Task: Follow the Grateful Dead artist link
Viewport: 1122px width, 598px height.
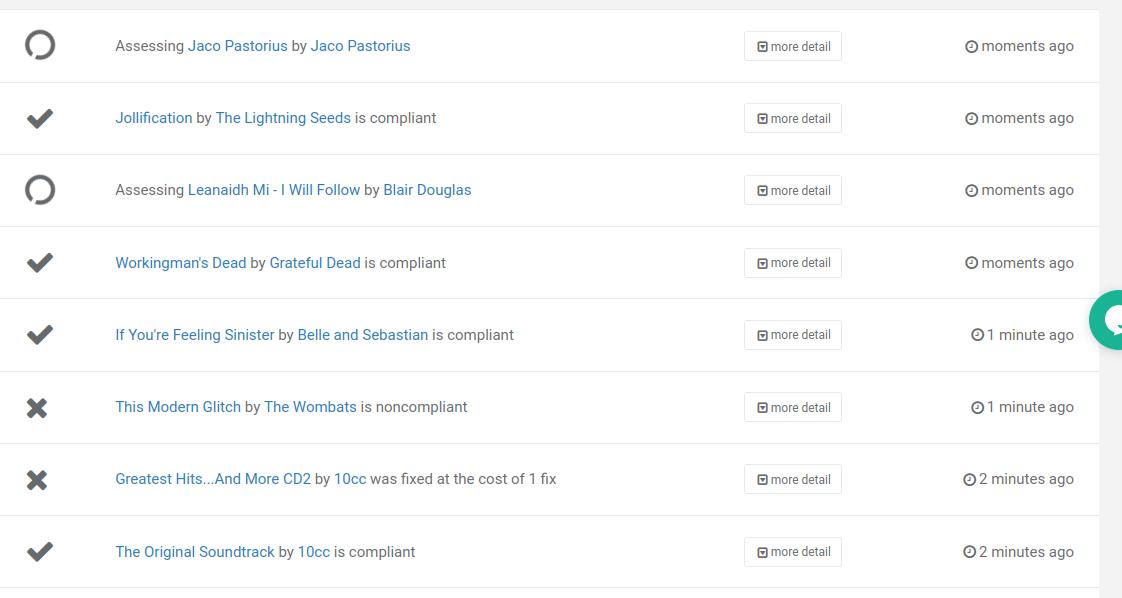Action: click(x=315, y=263)
